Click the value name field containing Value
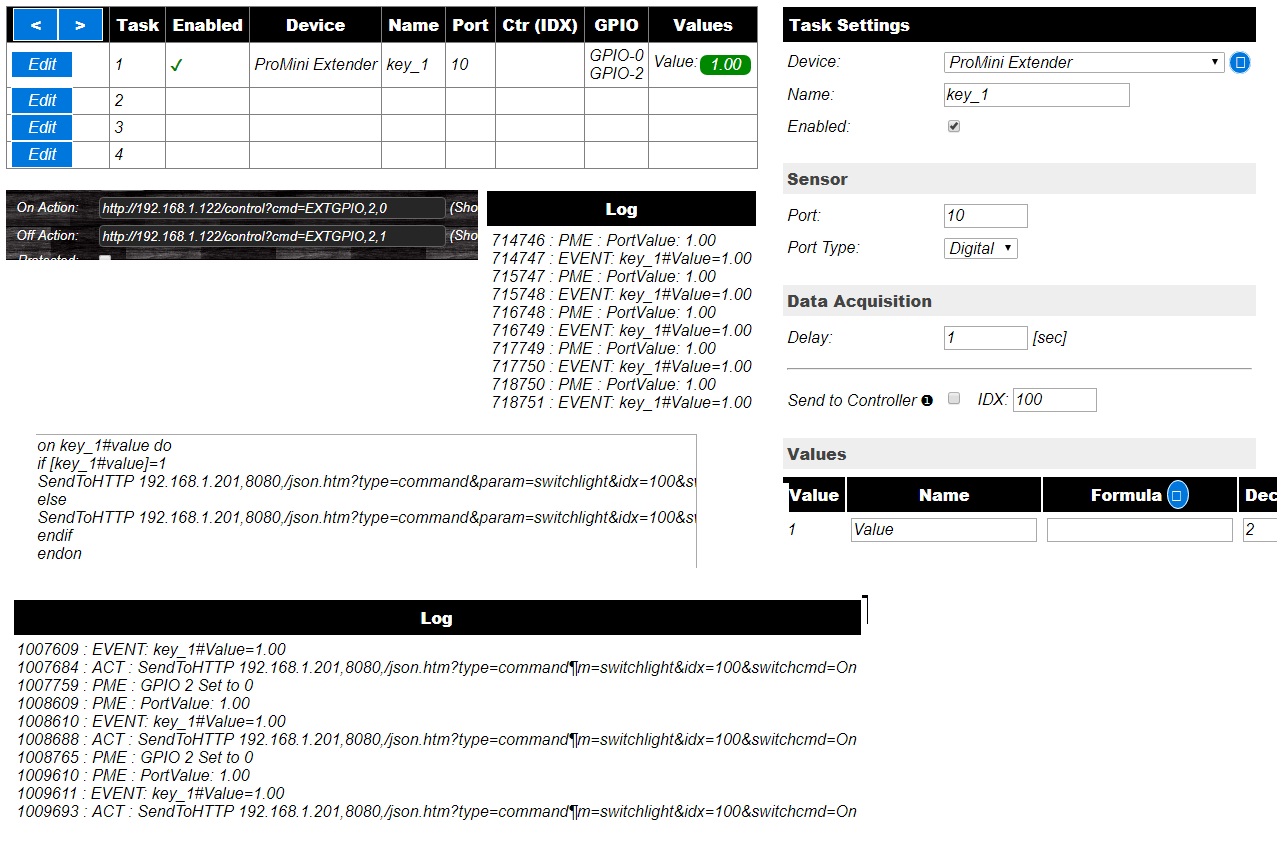The width and height of the screenshot is (1284, 844). tap(944, 530)
